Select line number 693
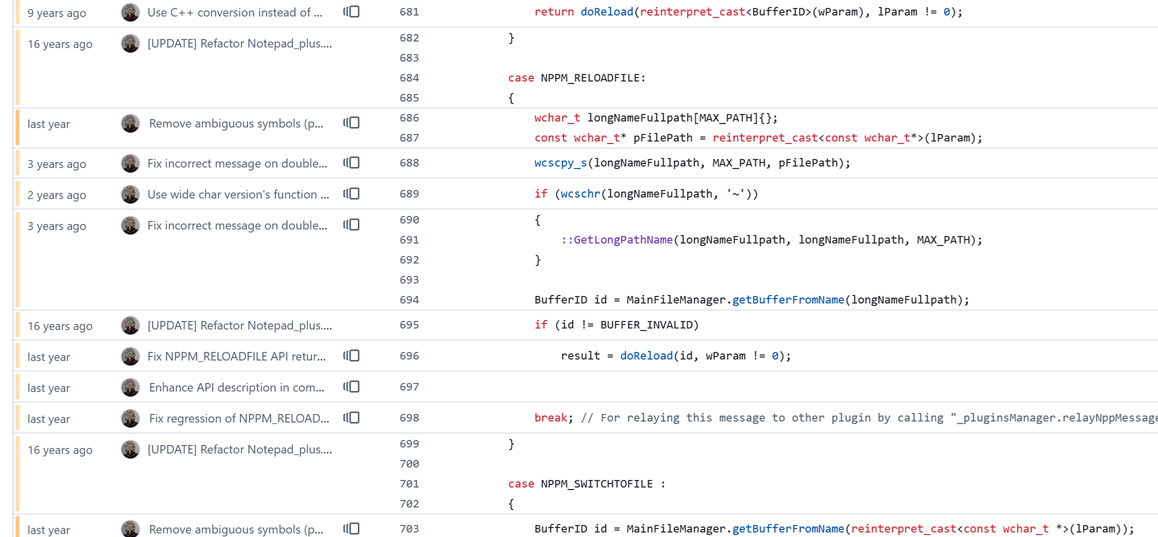This screenshot has width=1158, height=537. click(408, 280)
